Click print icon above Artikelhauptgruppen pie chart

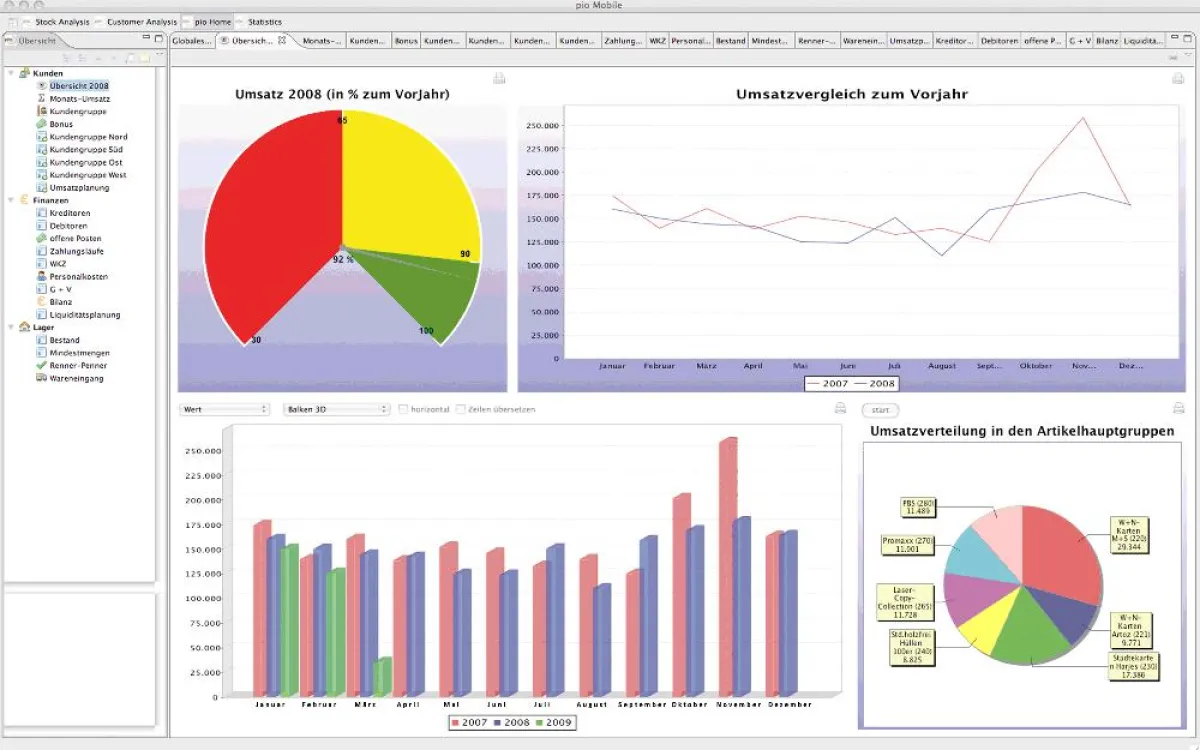click(x=1178, y=408)
